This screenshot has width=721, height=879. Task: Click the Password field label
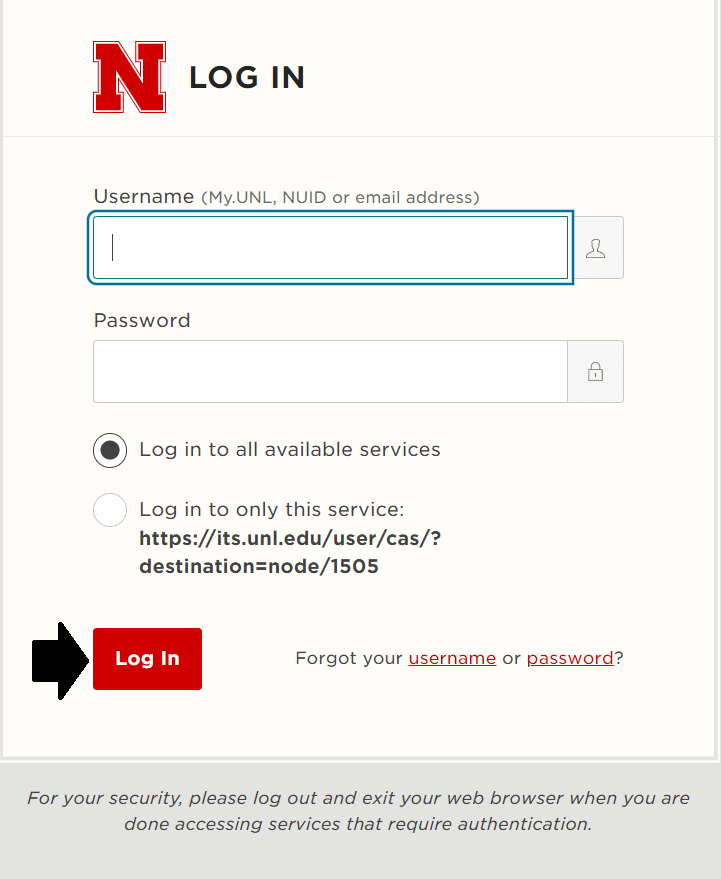point(142,320)
